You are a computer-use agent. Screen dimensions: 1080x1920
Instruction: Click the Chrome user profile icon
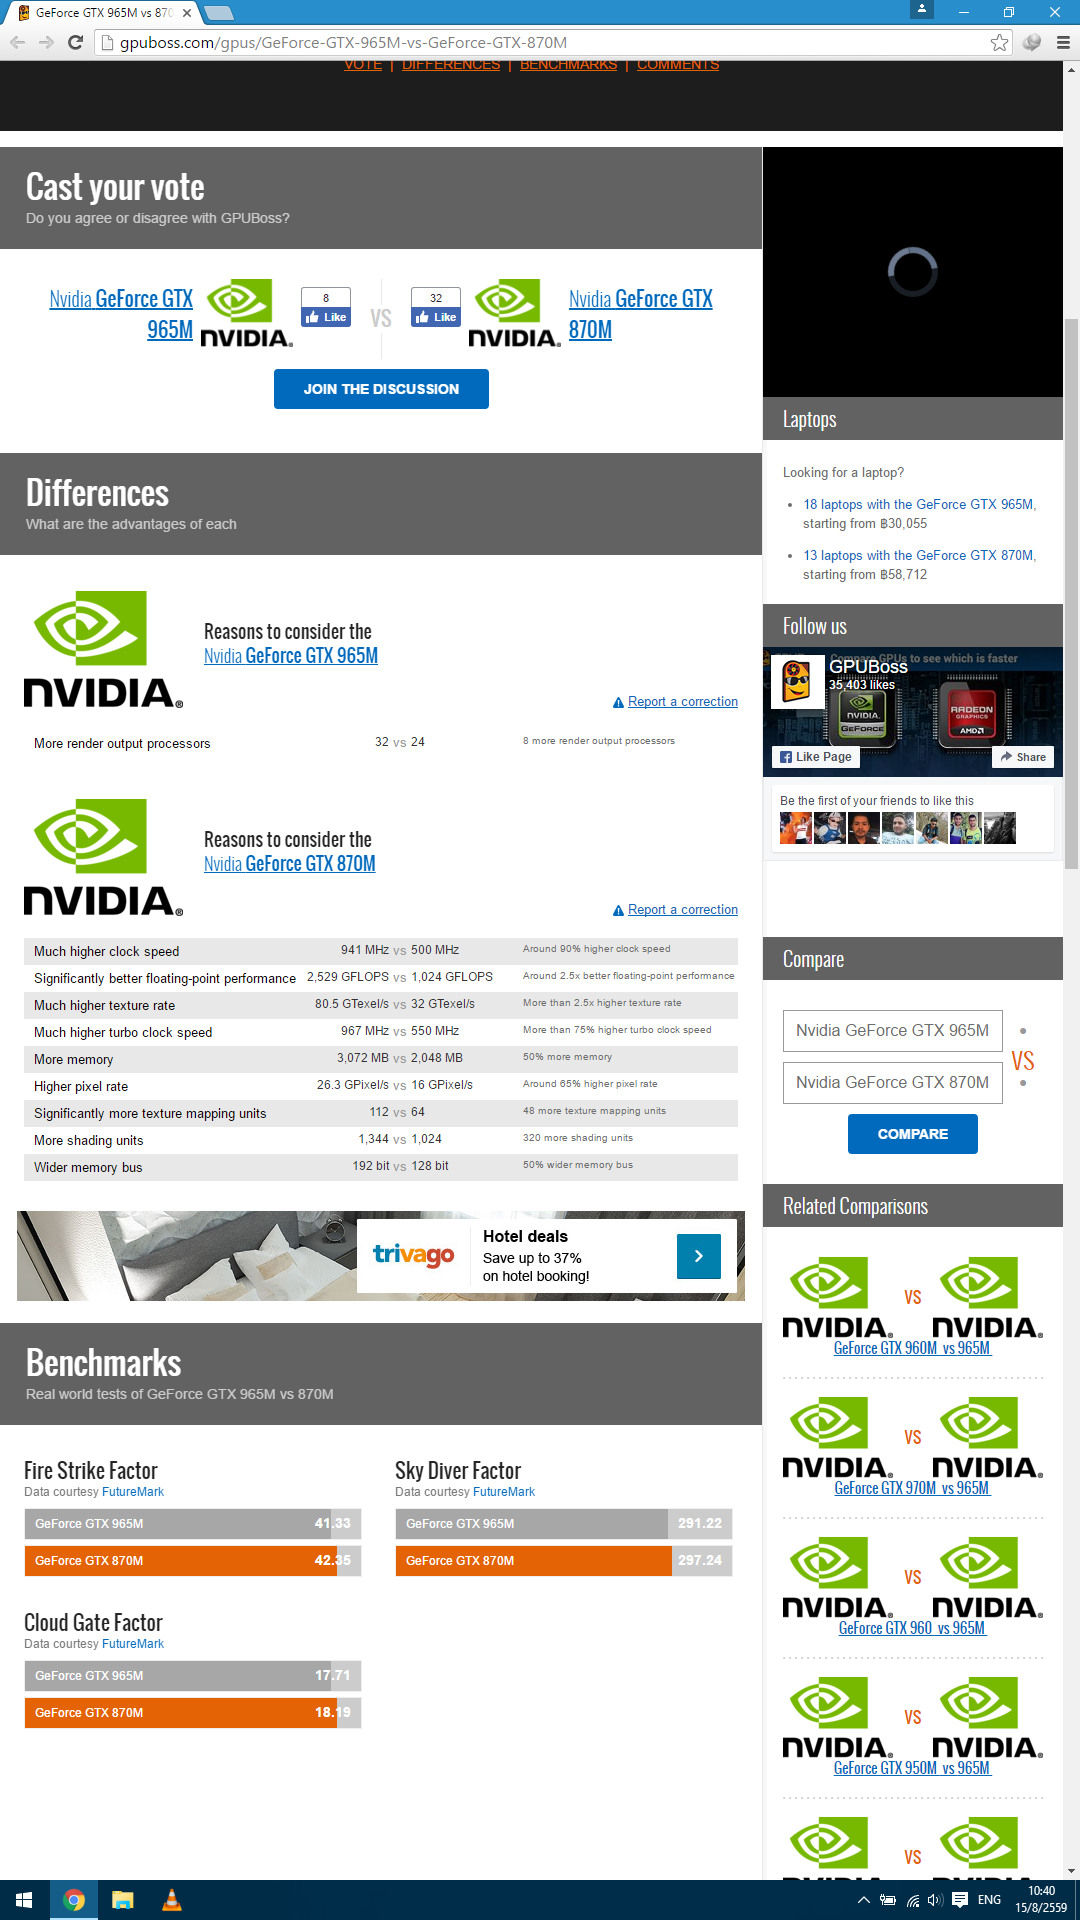tap(922, 9)
